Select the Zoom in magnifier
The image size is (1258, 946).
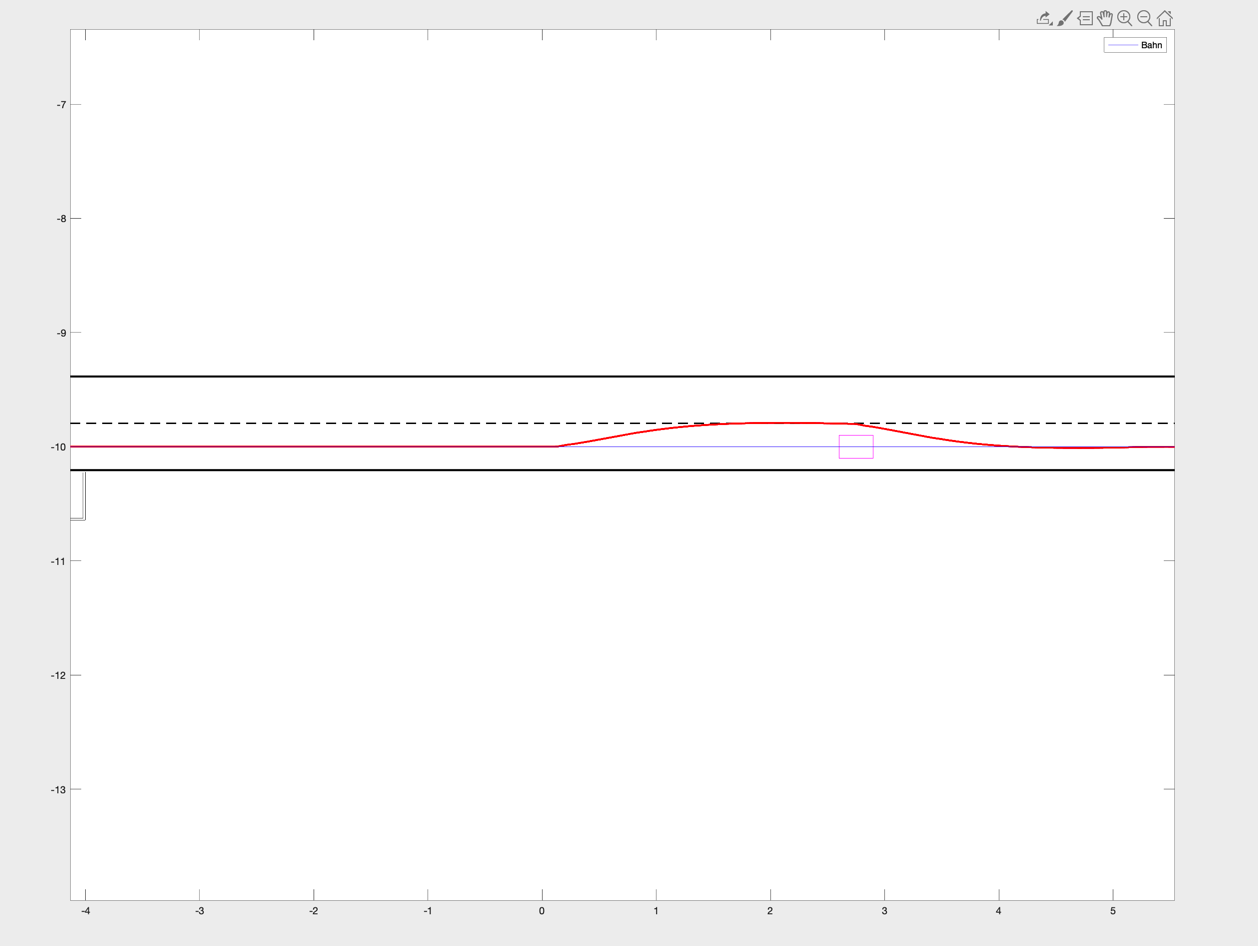point(1125,18)
